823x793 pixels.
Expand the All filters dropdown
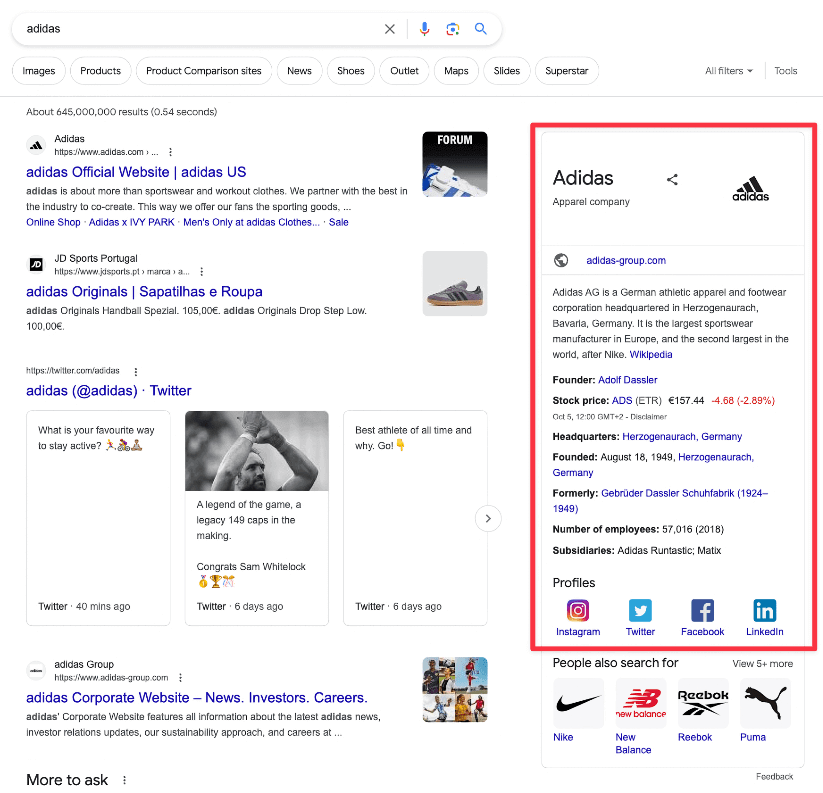(x=729, y=71)
